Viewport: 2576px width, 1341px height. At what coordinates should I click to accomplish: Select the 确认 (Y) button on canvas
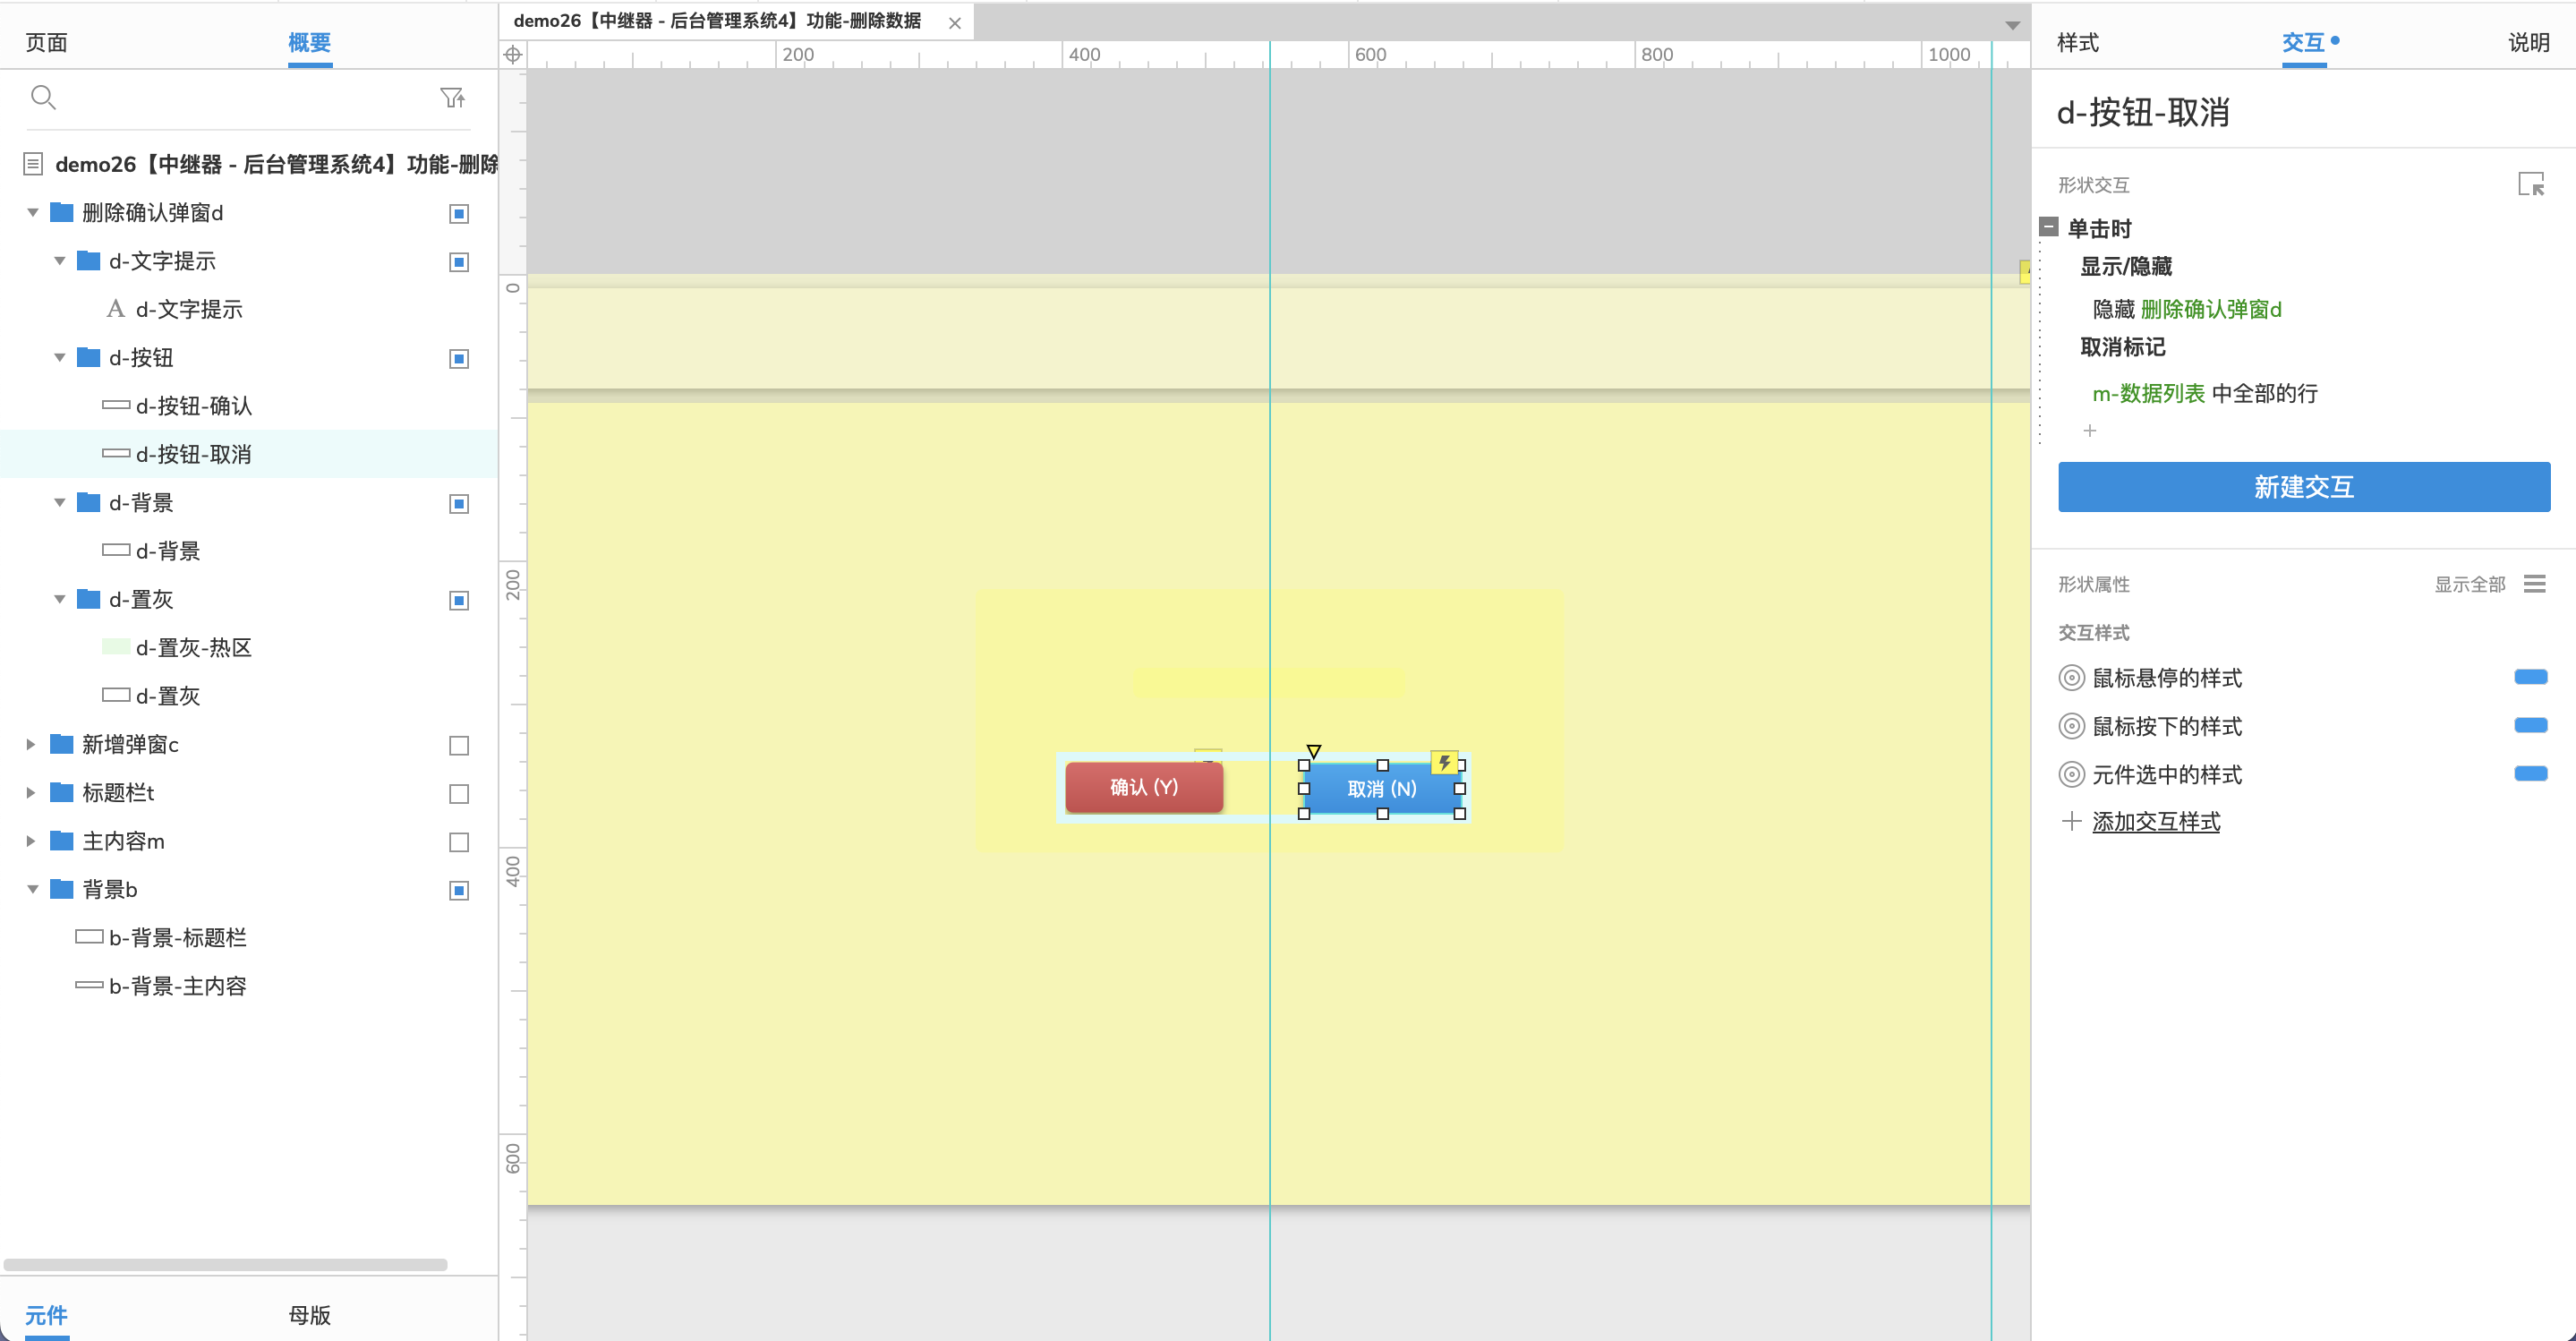tap(1144, 787)
